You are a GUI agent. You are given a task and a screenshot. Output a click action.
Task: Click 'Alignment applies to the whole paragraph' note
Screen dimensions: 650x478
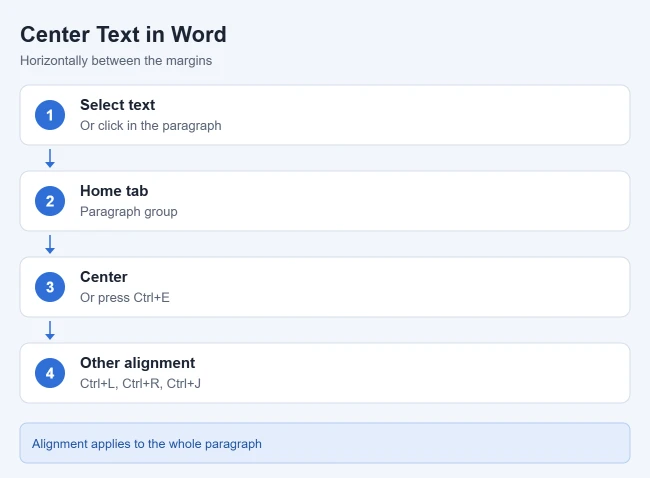coord(147,444)
